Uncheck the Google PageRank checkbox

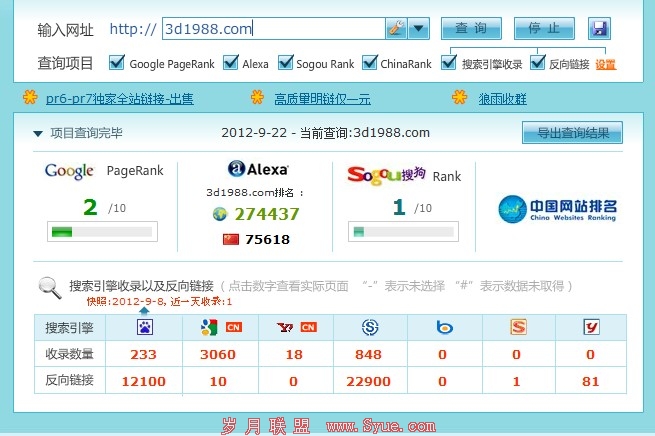point(117,63)
